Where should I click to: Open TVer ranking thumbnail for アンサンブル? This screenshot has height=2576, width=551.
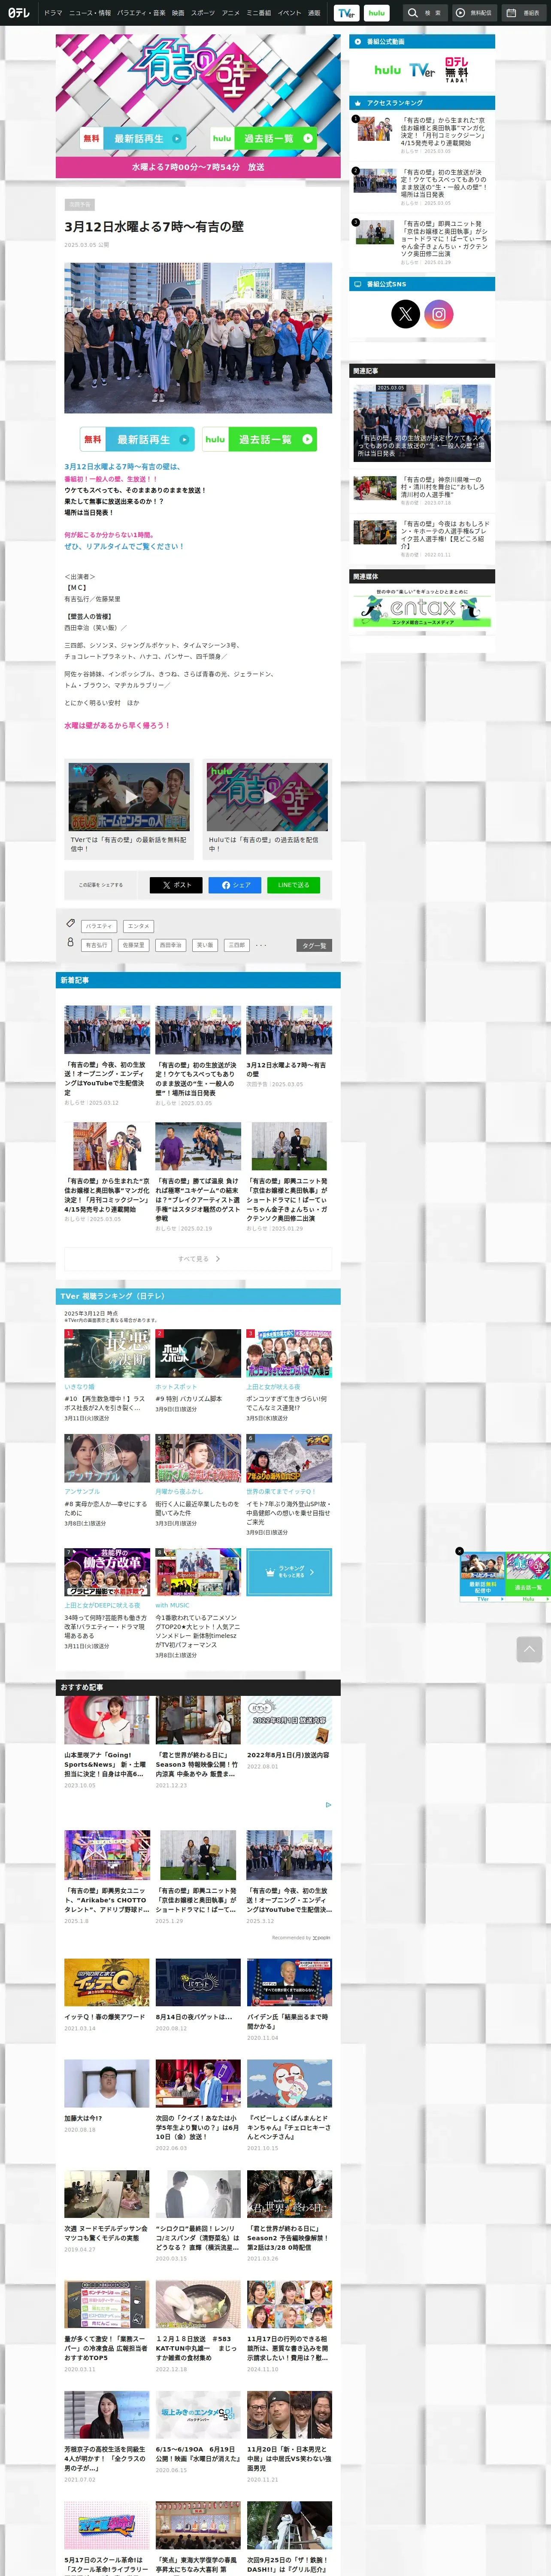107,1458
